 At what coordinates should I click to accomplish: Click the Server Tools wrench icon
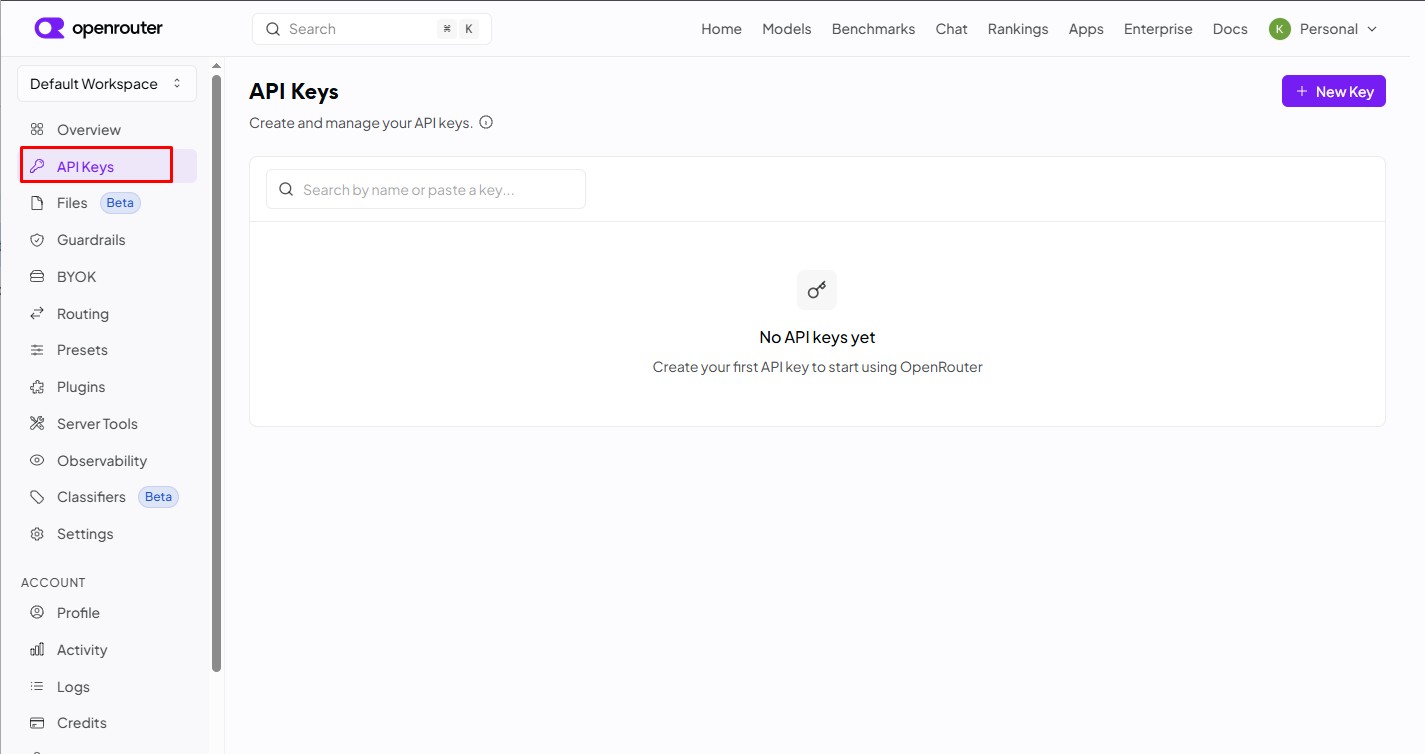click(37, 424)
